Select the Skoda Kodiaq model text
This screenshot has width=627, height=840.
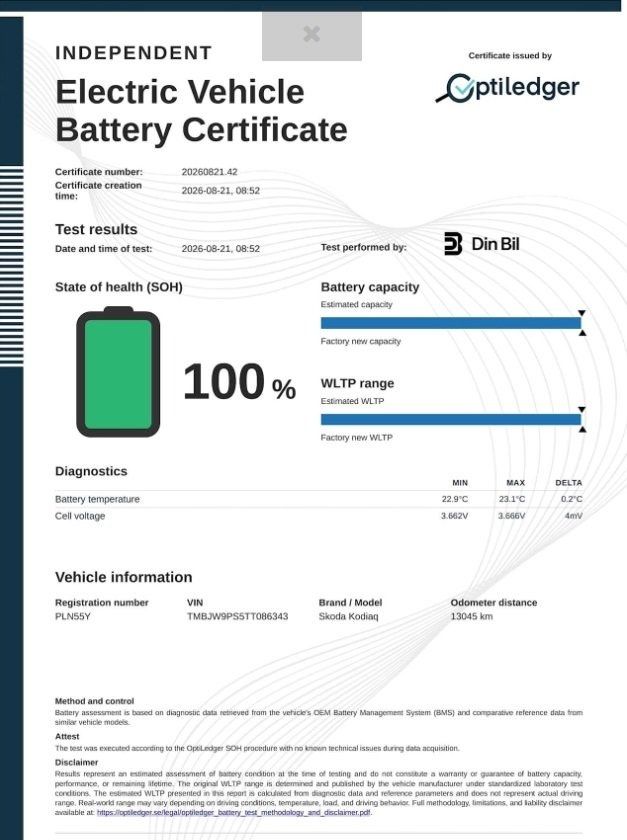[x=348, y=616]
